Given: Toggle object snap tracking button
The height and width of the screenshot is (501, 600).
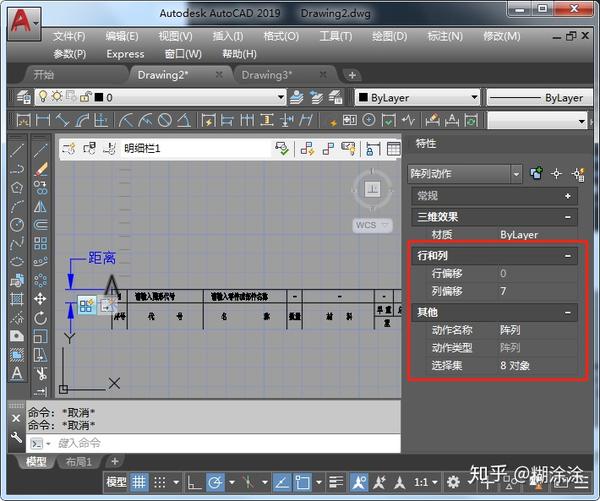Looking at the screenshot, I should (x=282, y=482).
